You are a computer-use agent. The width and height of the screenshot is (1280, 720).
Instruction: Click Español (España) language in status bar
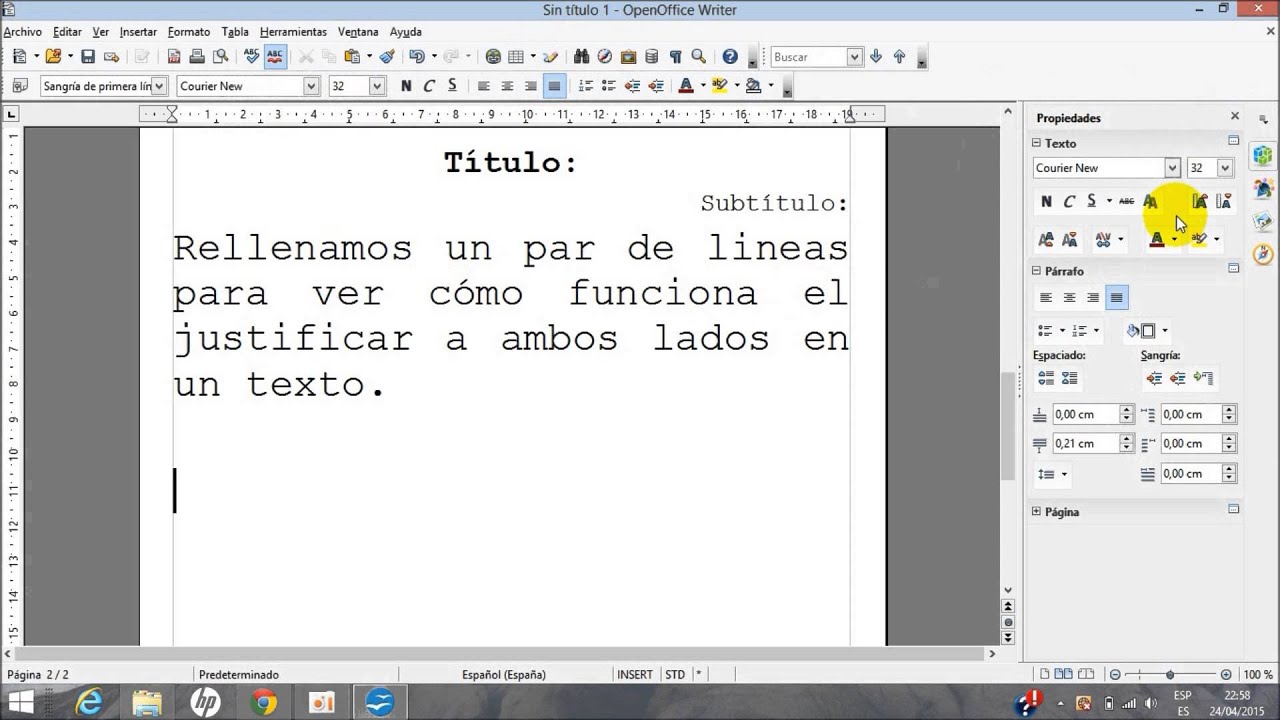pyautogui.click(x=503, y=675)
